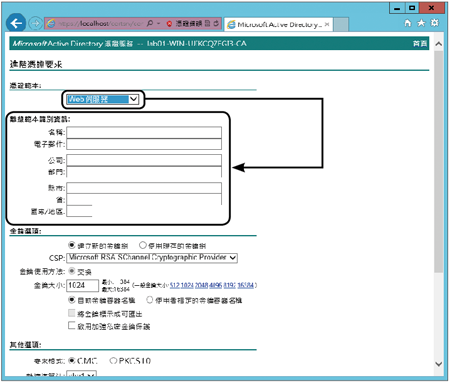The width and height of the screenshot is (450, 383).
Task: Click the 16384 key size link
Action: [246, 285]
